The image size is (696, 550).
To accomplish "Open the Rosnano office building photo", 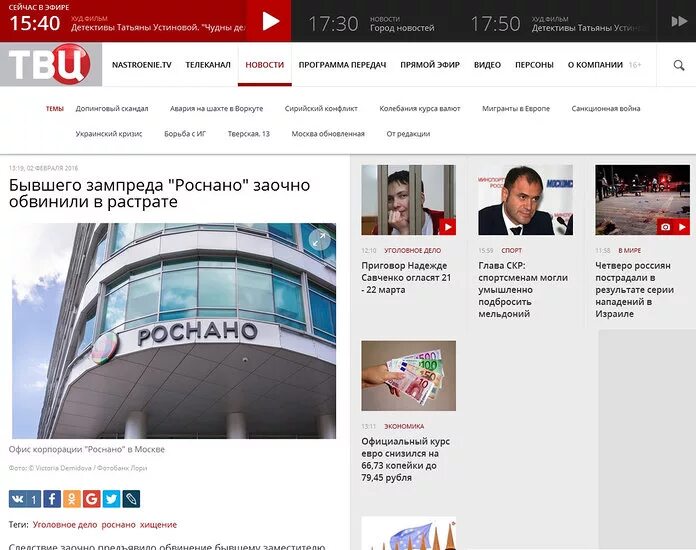I will (174, 331).
